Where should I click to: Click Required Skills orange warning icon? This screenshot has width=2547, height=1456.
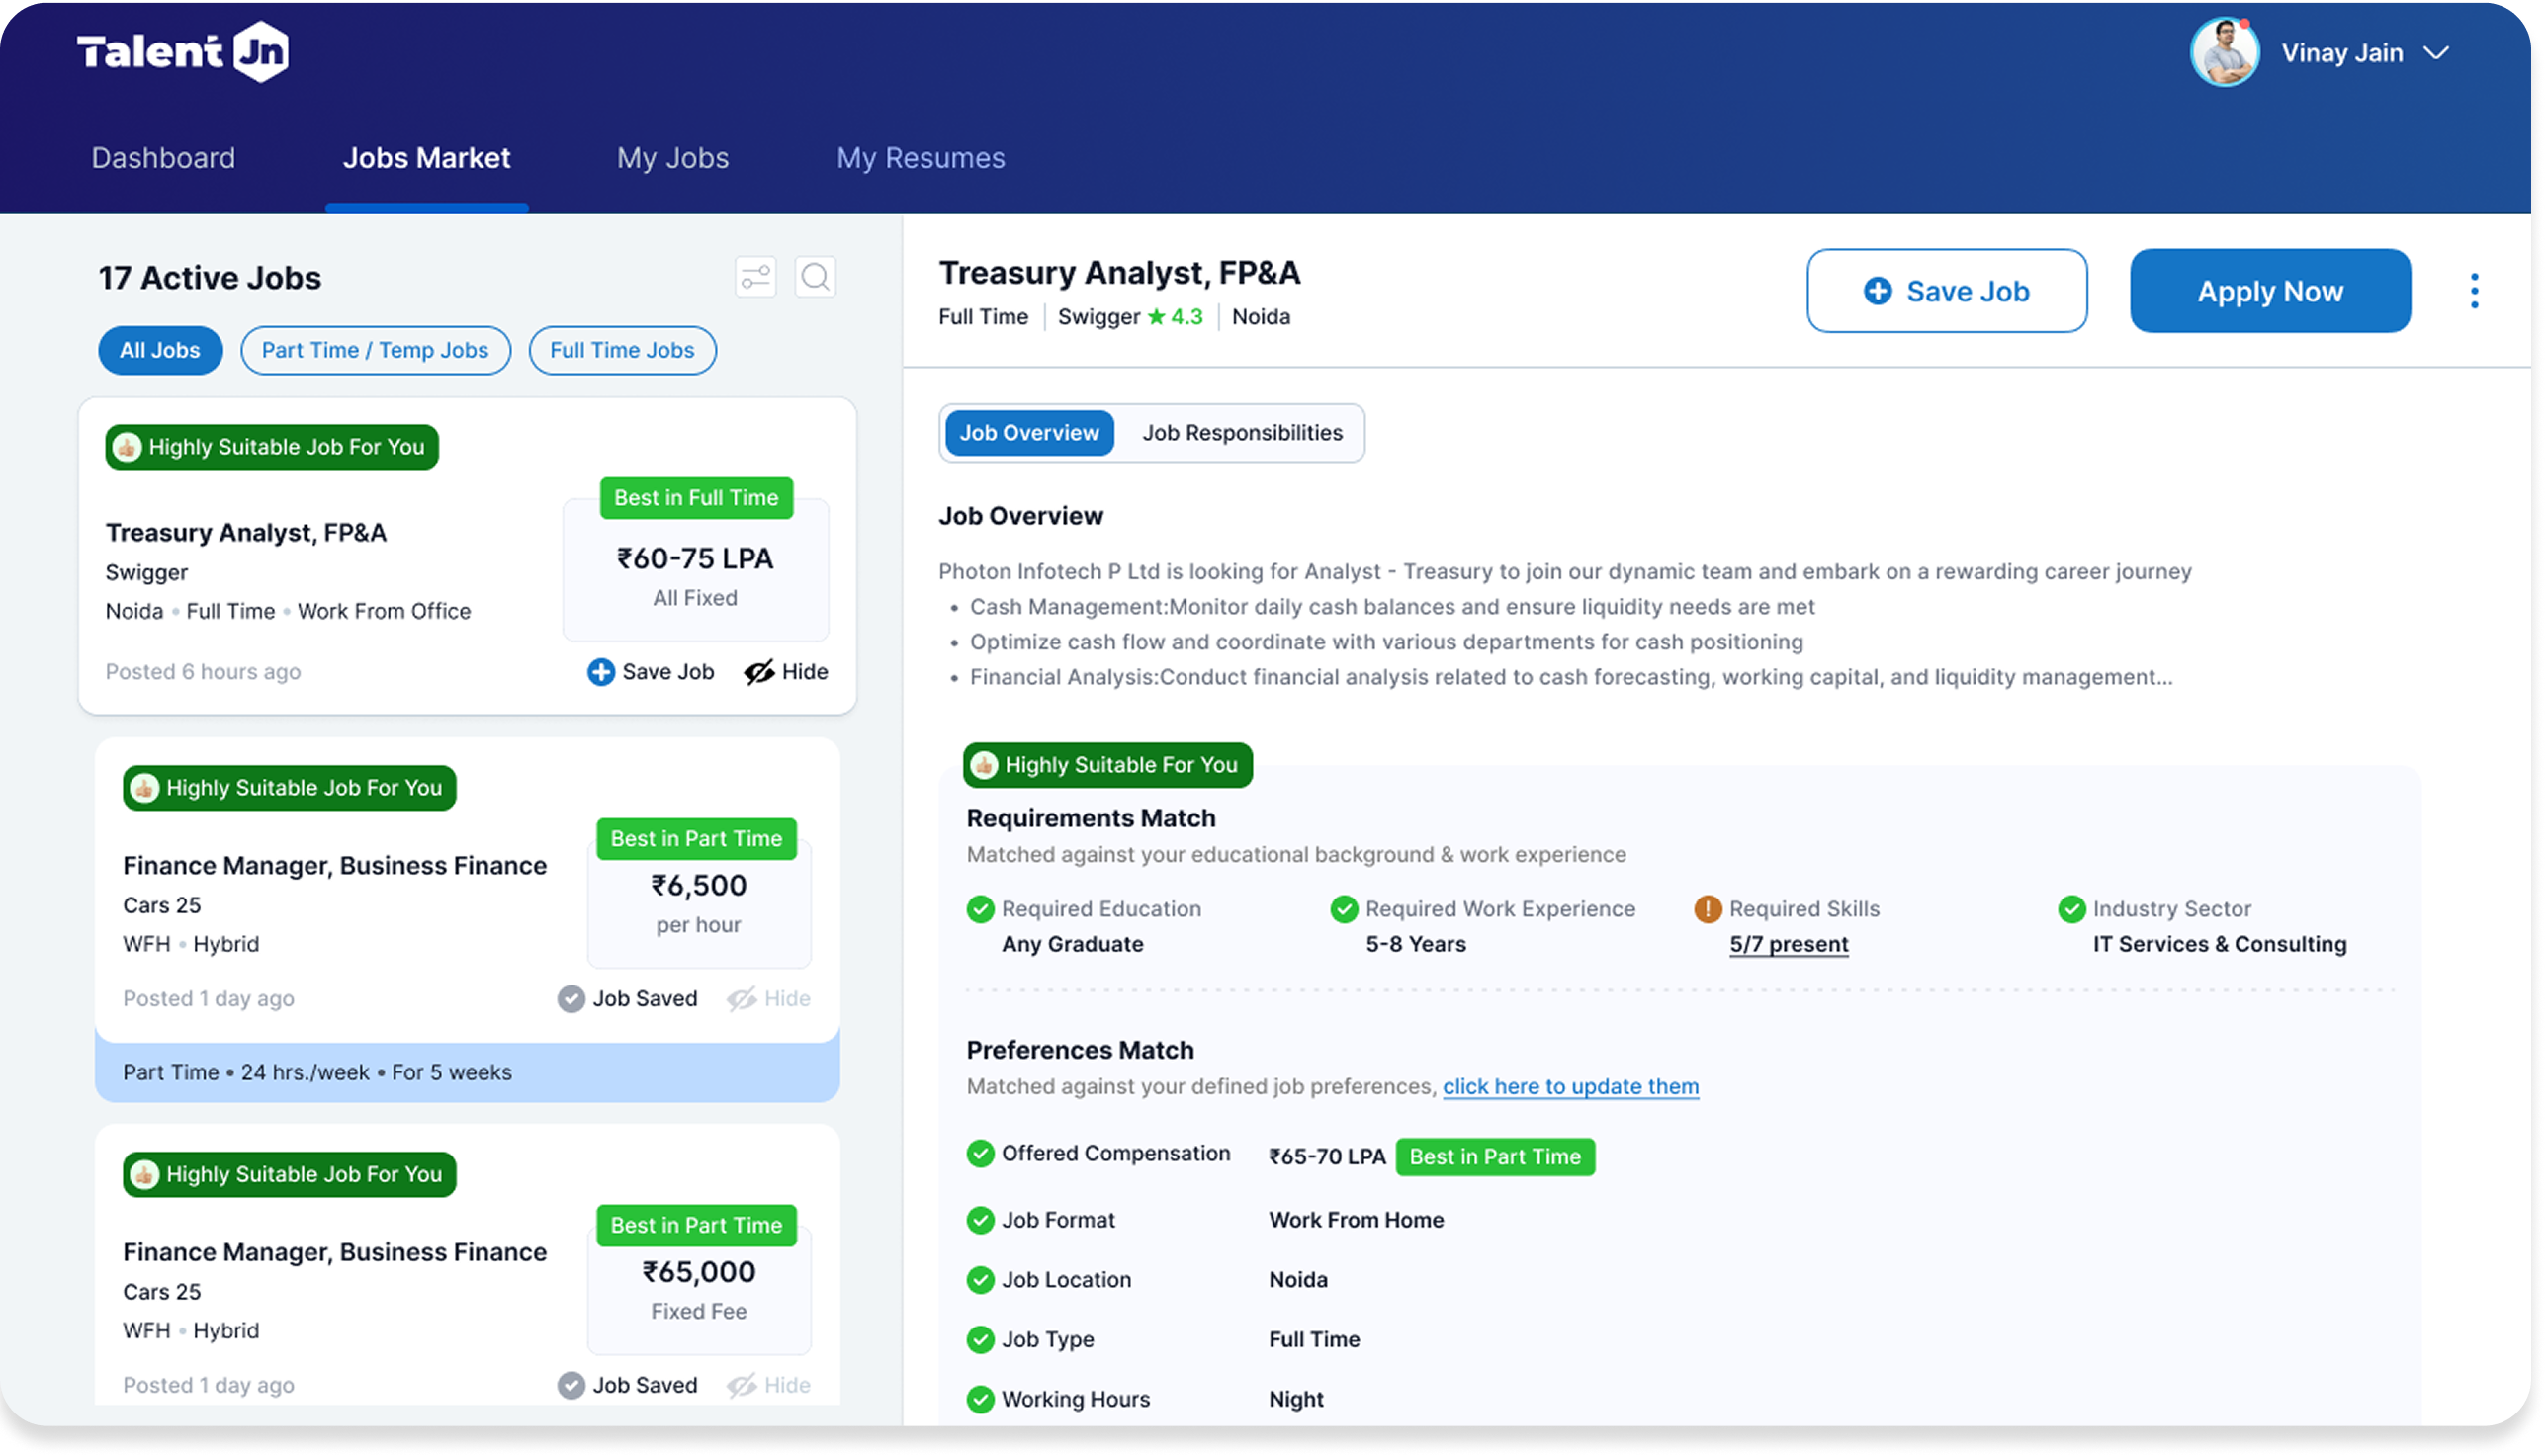tap(1707, 909)
